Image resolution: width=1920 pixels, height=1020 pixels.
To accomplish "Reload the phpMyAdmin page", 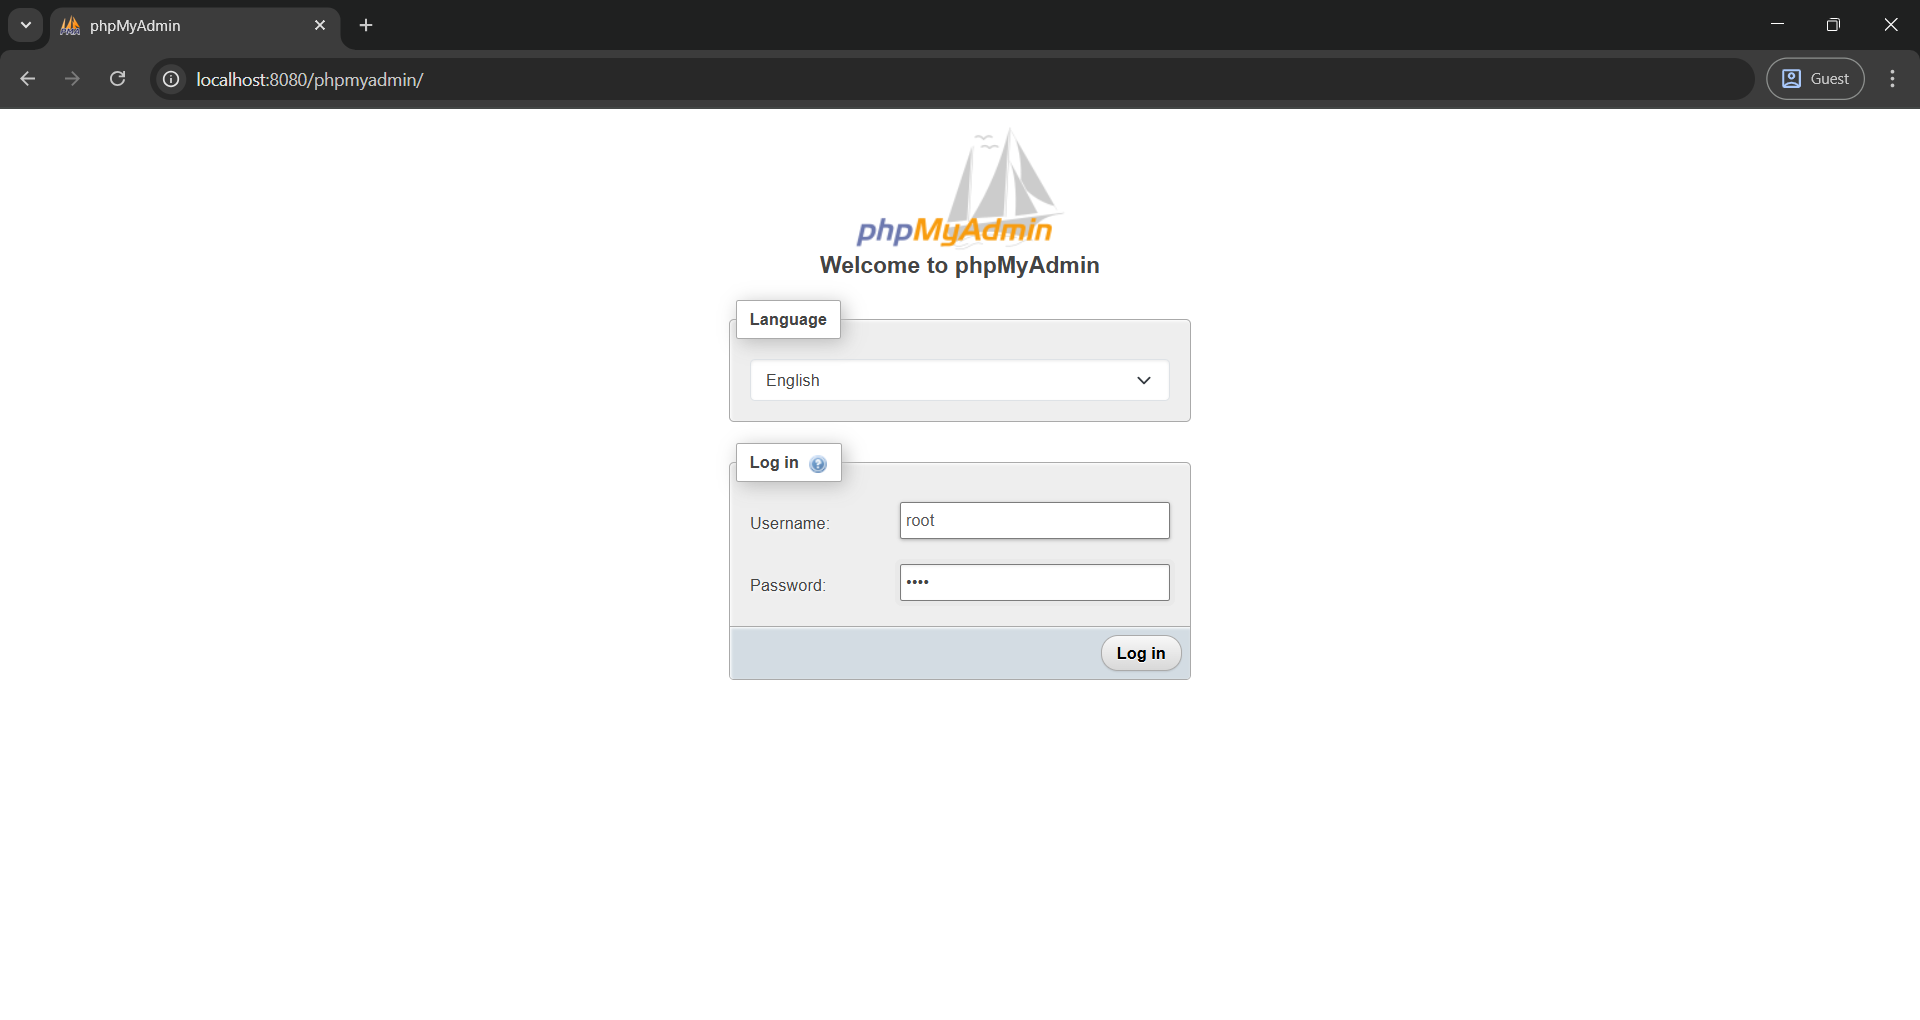I will (117, 78).
